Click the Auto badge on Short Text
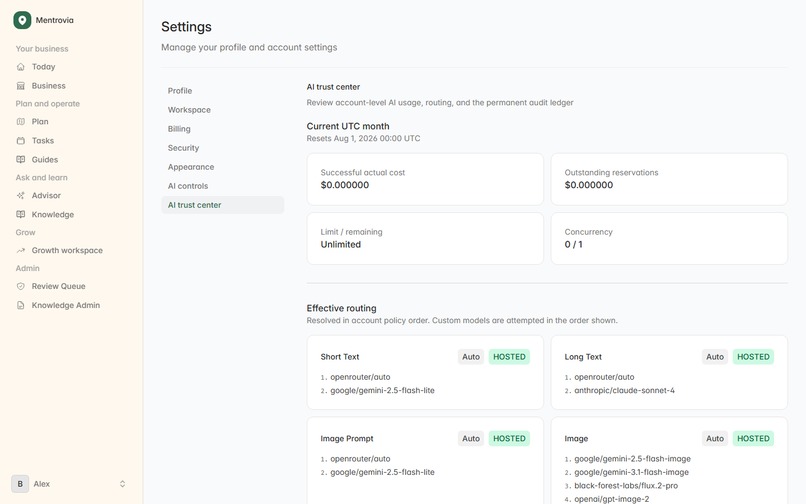Screen dimensions: 806x504 coord(471,357)
